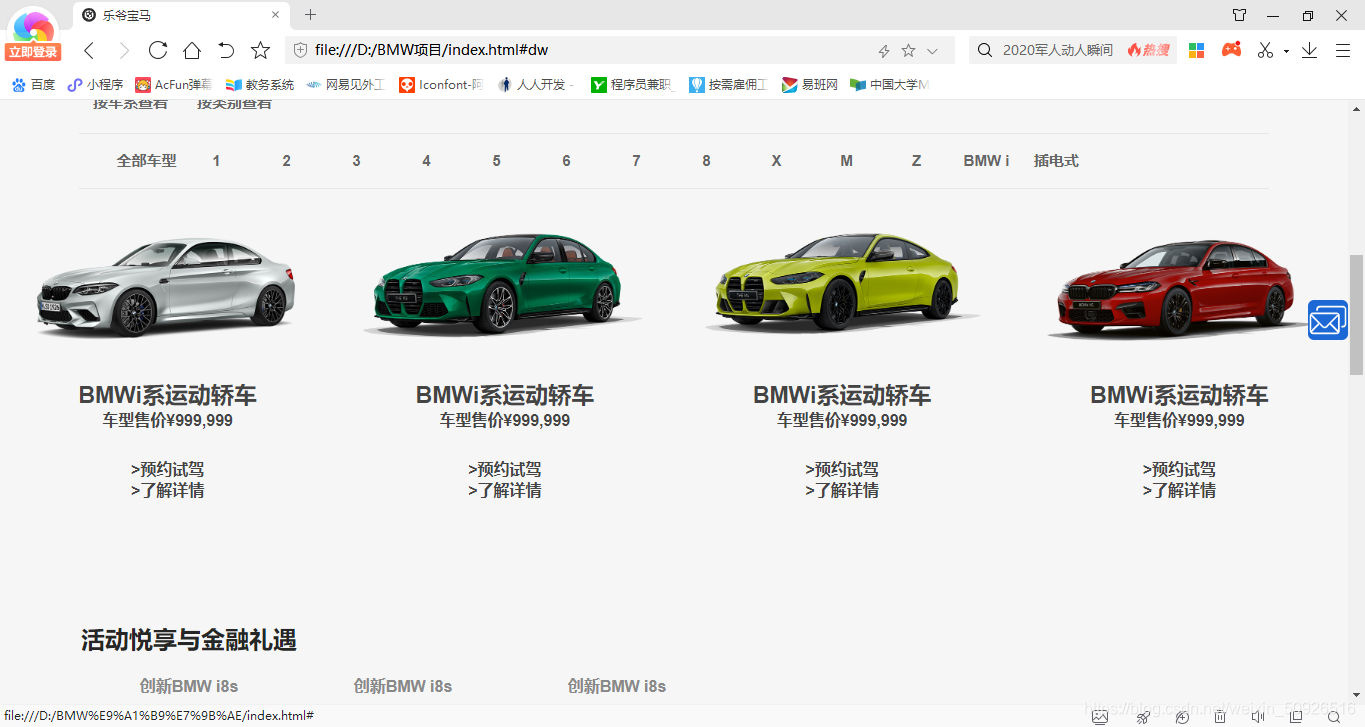Open the 人人开发 bookmark

tap(537, 85)
